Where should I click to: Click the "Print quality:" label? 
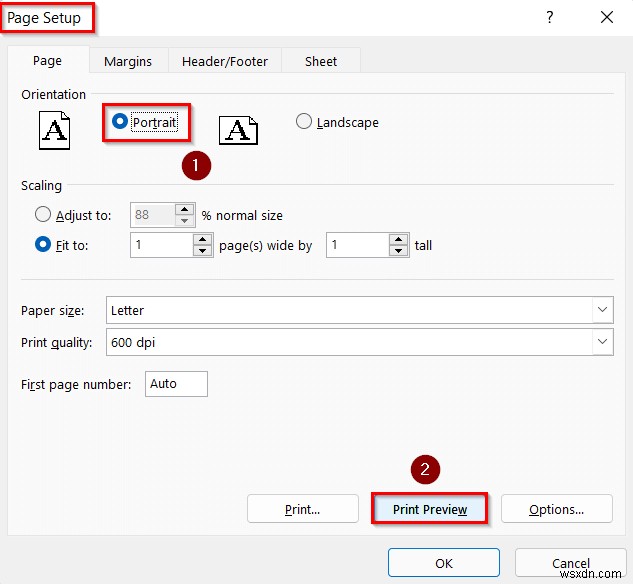(x=57, y=342)
